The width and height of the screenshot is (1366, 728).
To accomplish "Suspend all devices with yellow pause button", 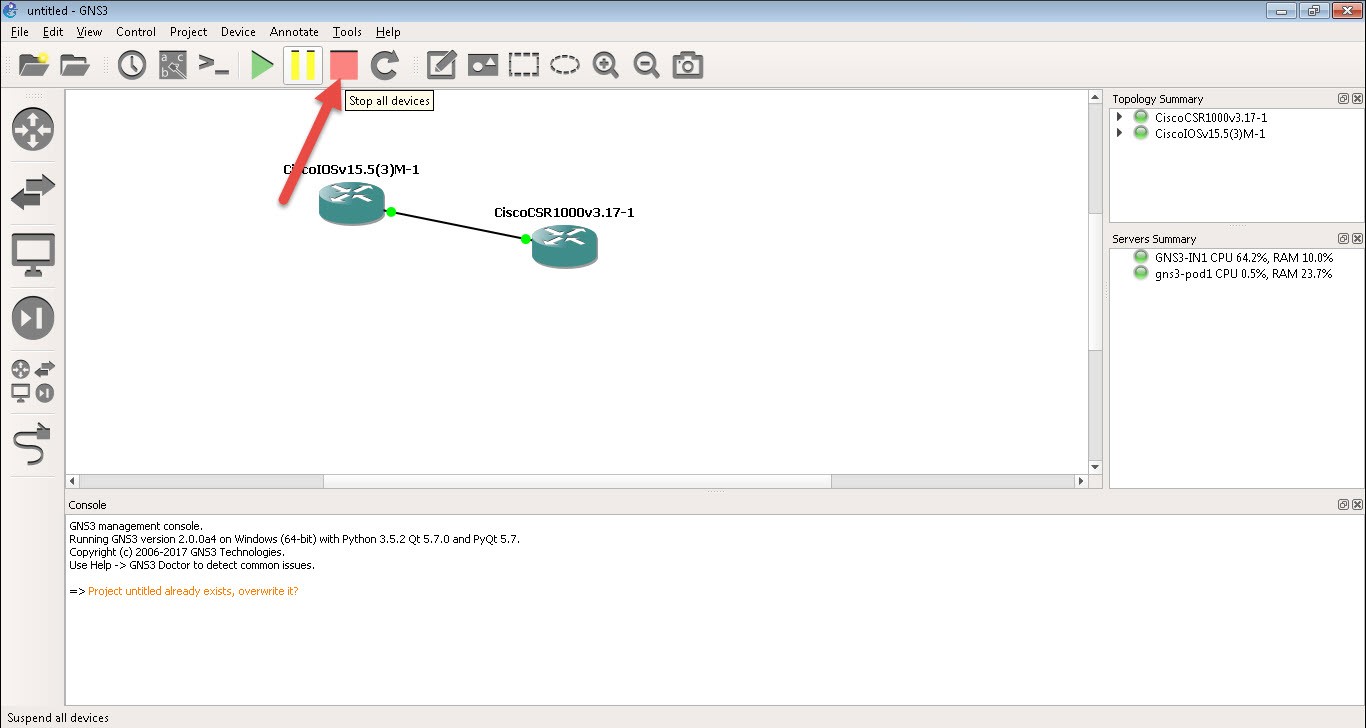I will [303, 66].
